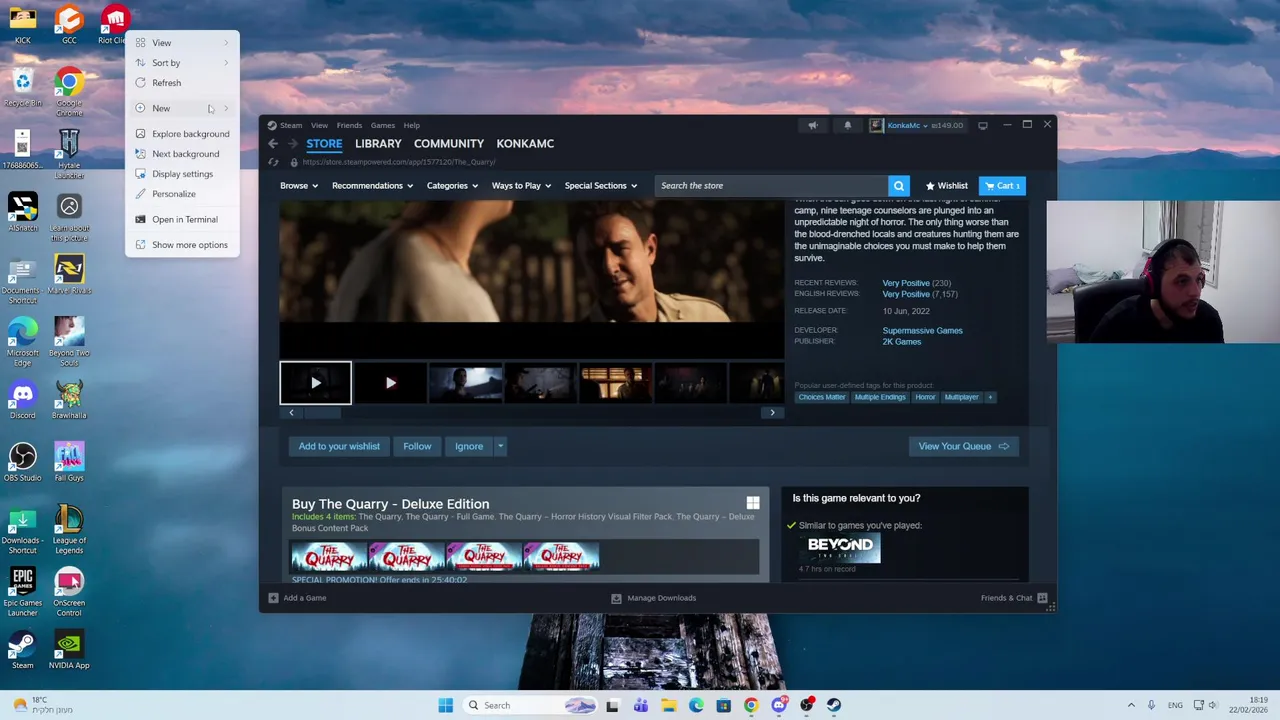Choose Display settings in context menu
This screenshot has height=720, width=1280.
(x=182, y=174)
